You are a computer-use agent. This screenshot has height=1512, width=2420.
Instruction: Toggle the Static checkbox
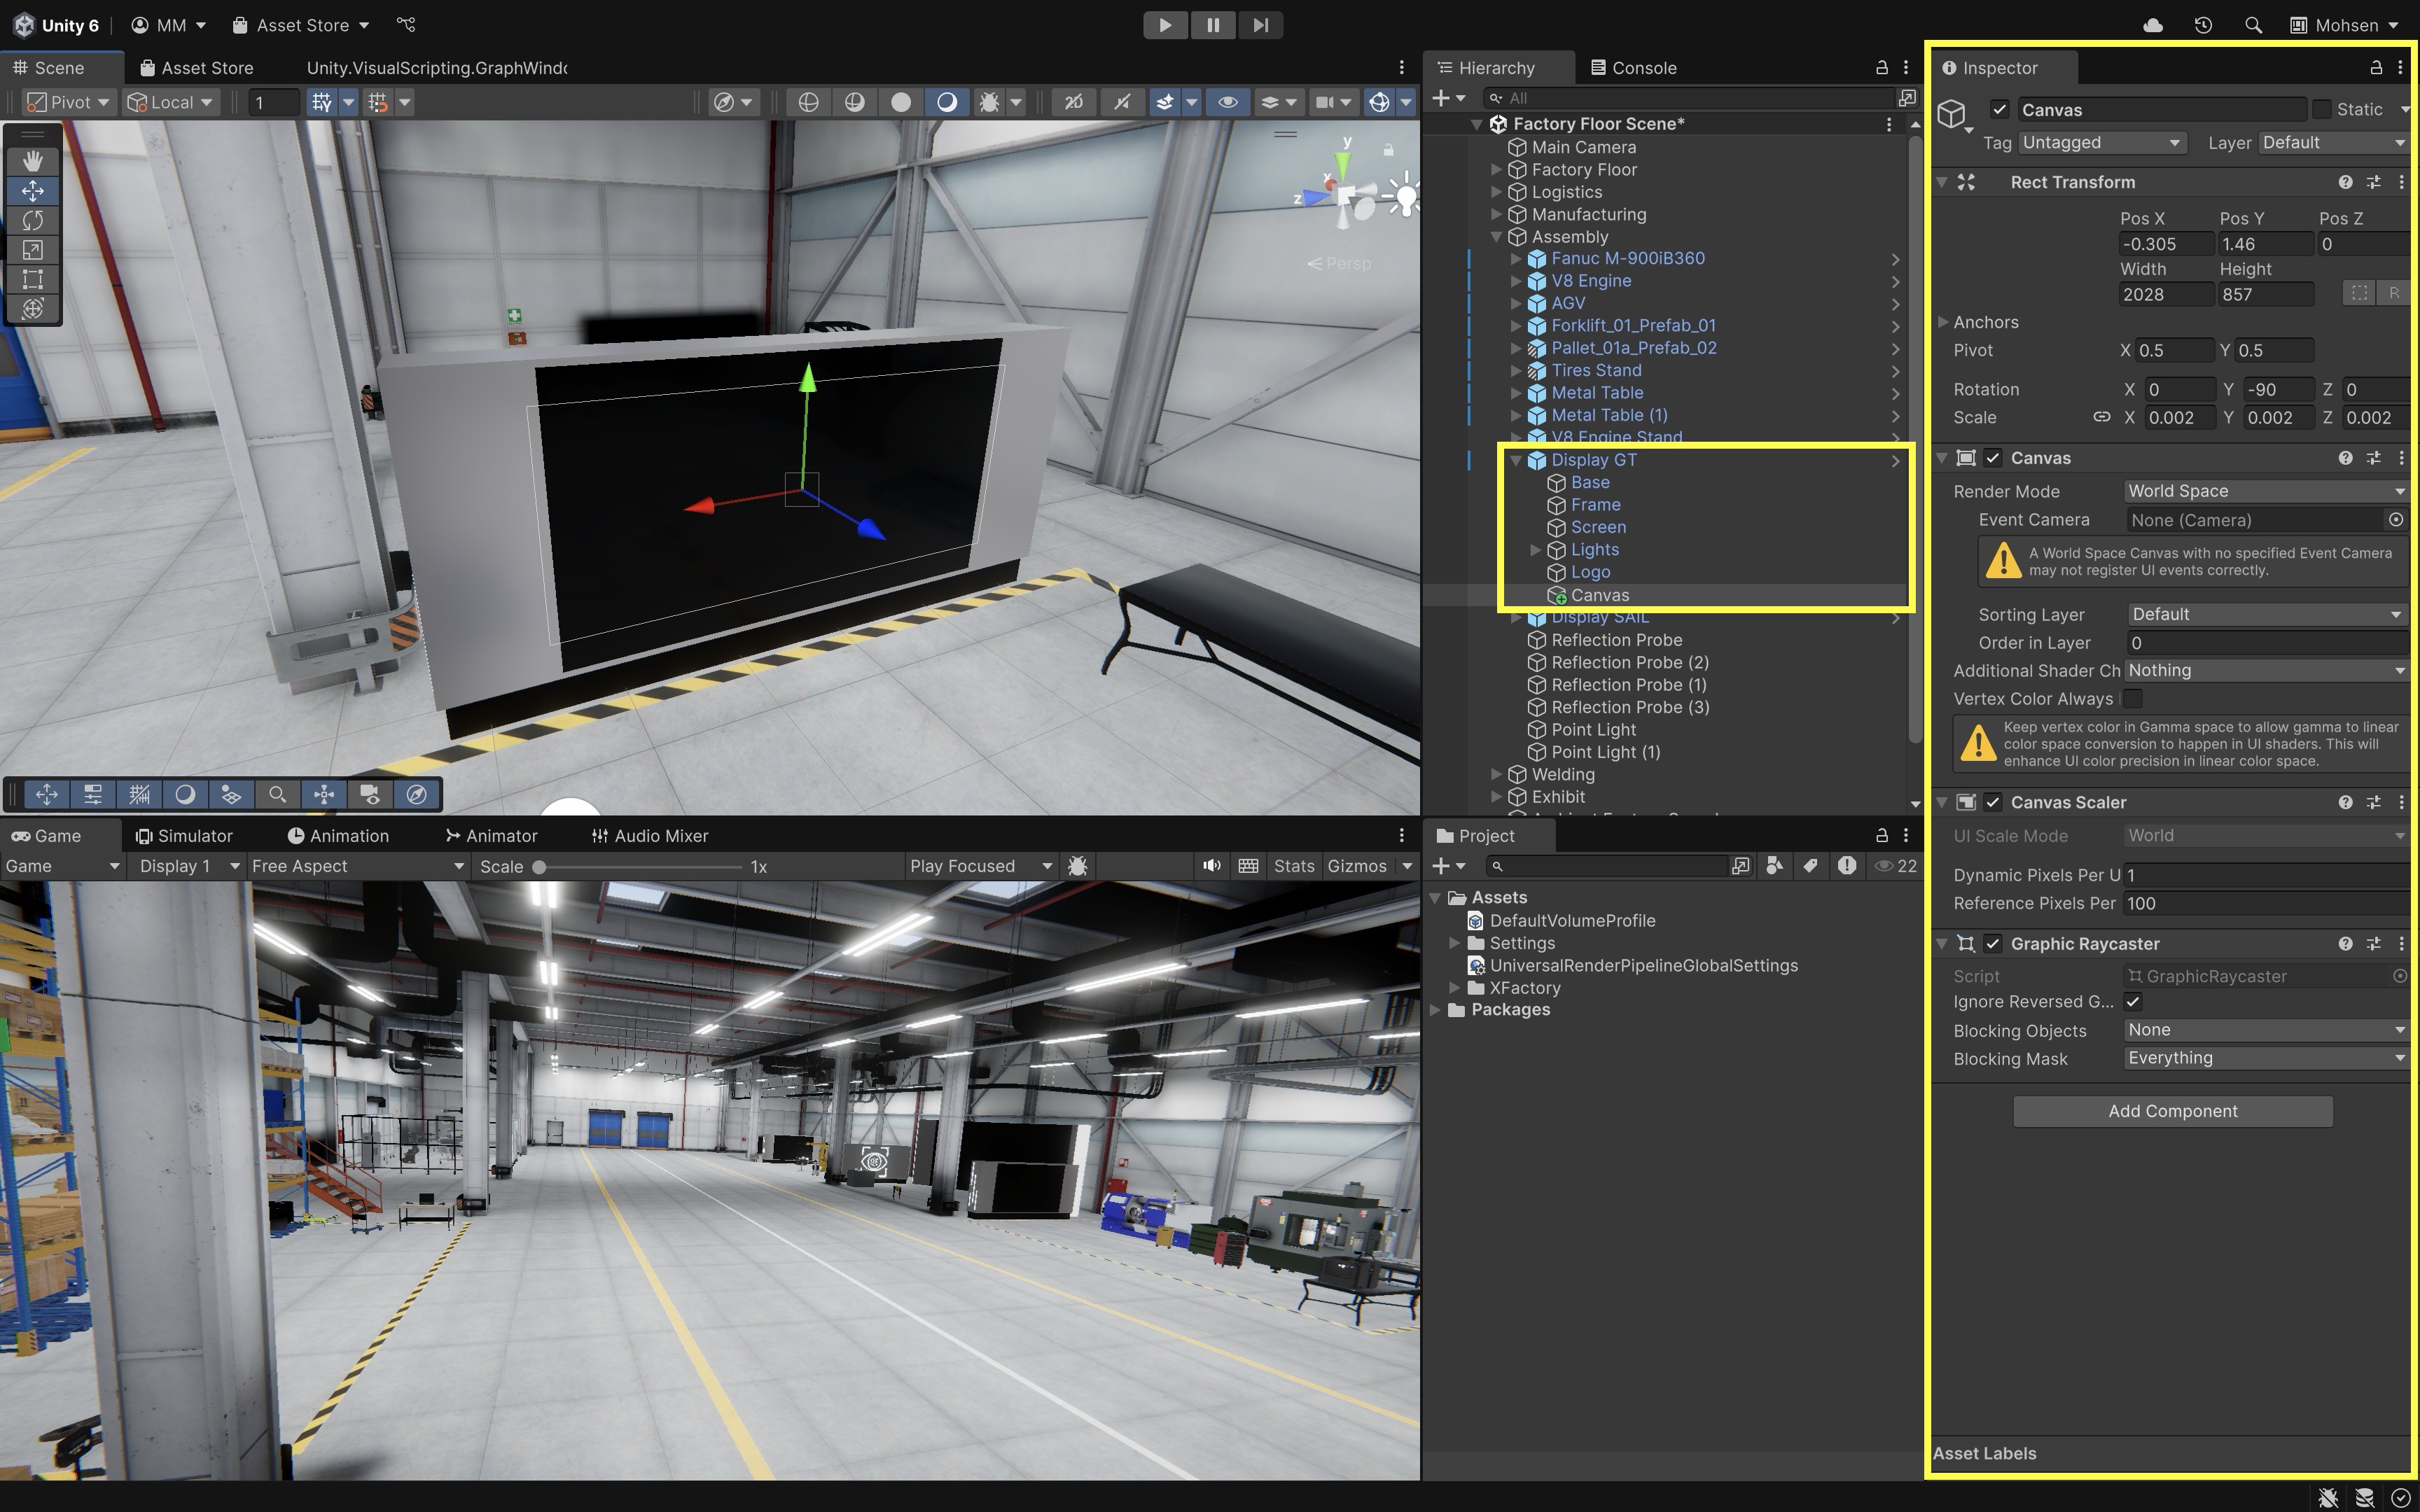tap(2322, 109)
